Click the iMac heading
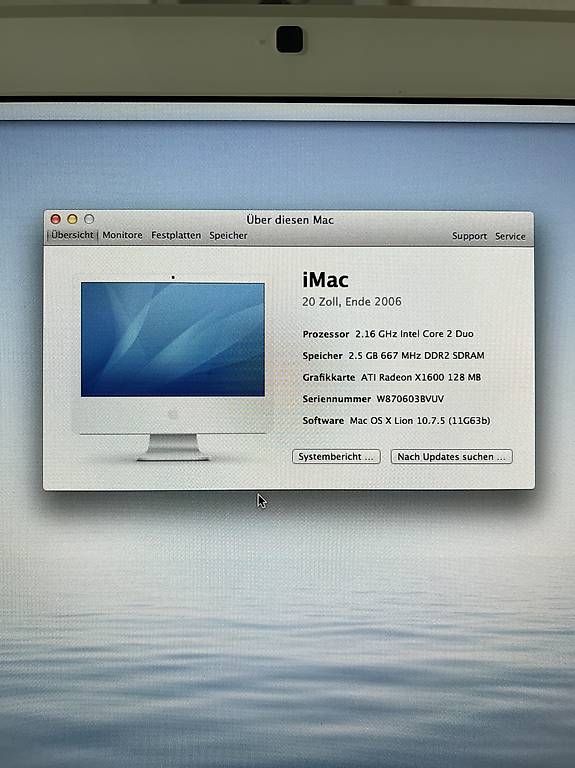The image size is (575, 768). point(325,280)
